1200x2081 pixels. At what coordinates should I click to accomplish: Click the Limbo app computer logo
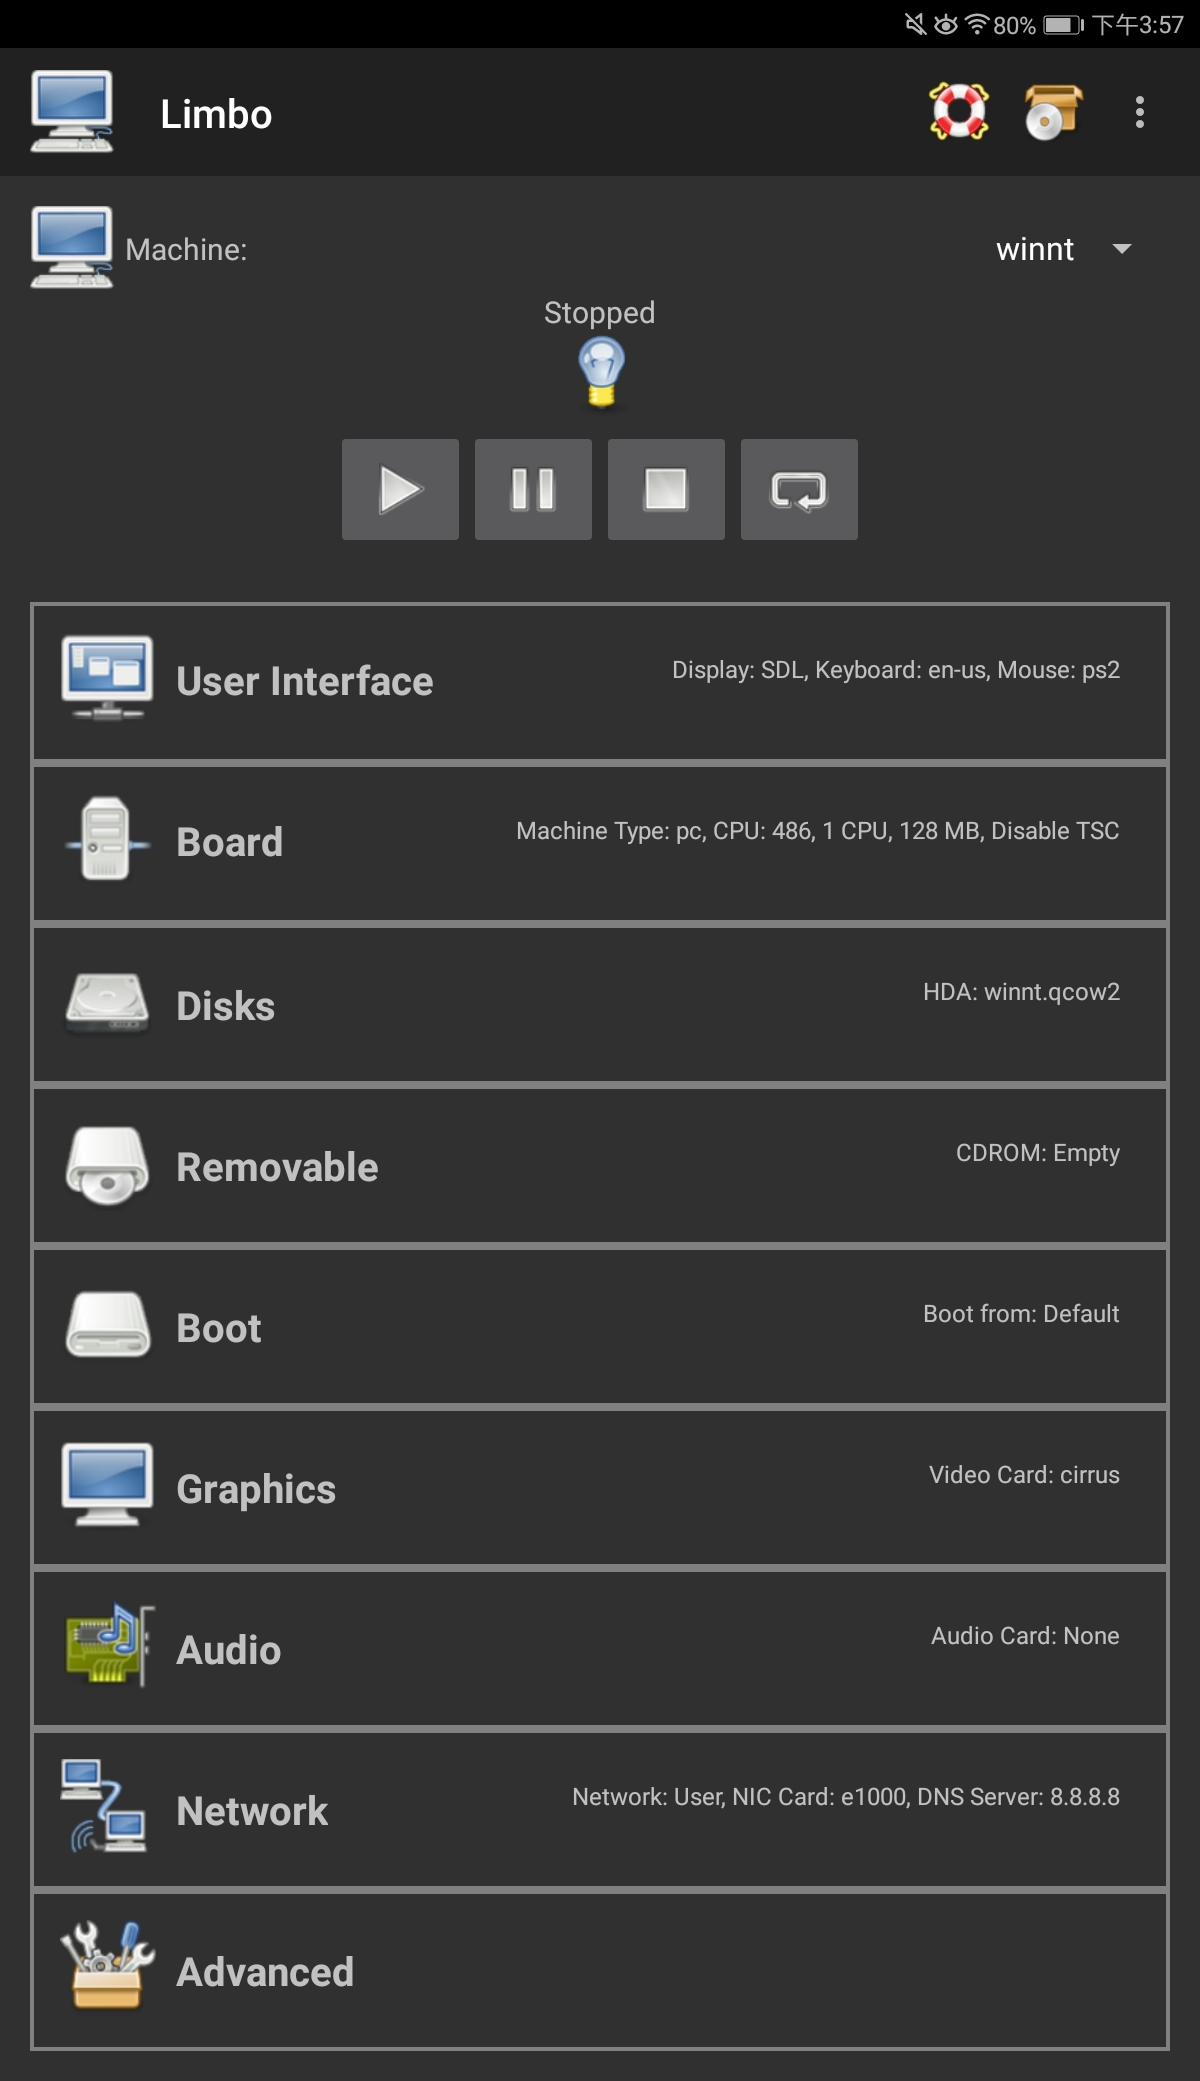tap(71, 111)
